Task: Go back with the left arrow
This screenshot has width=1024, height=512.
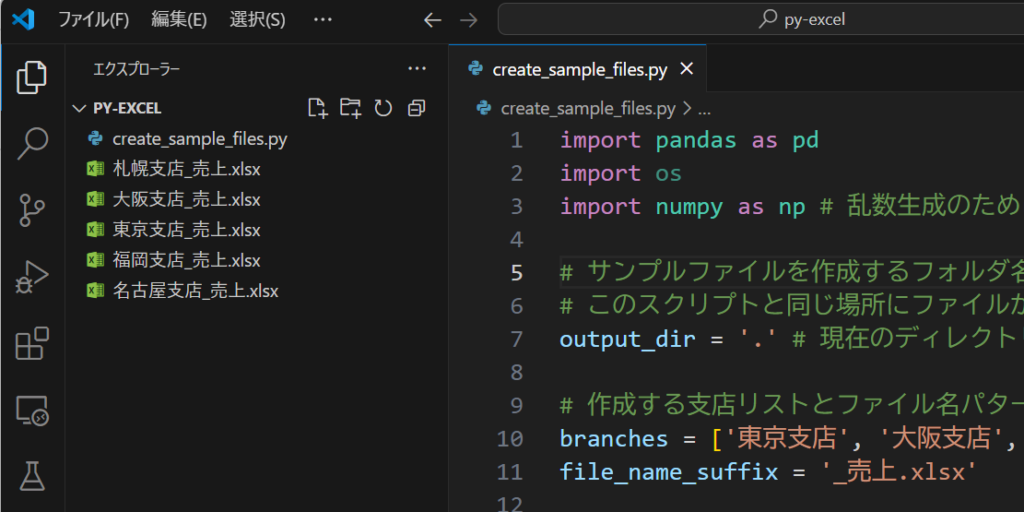Action: point(432,20)
